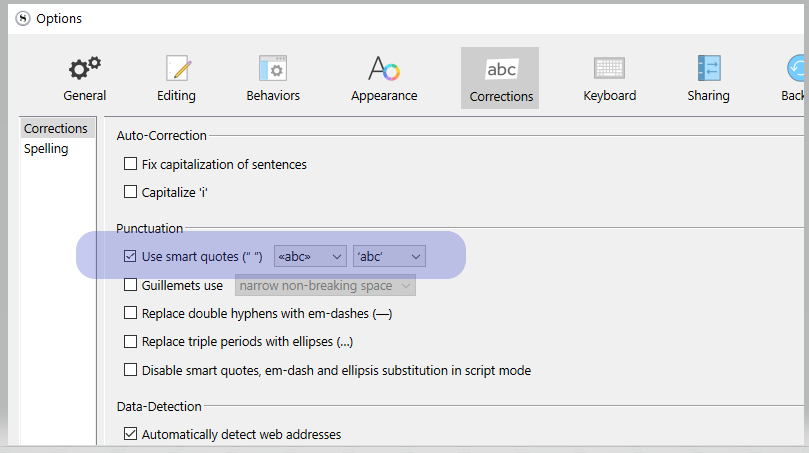Open the Keyboard options icon

[609, 68]
